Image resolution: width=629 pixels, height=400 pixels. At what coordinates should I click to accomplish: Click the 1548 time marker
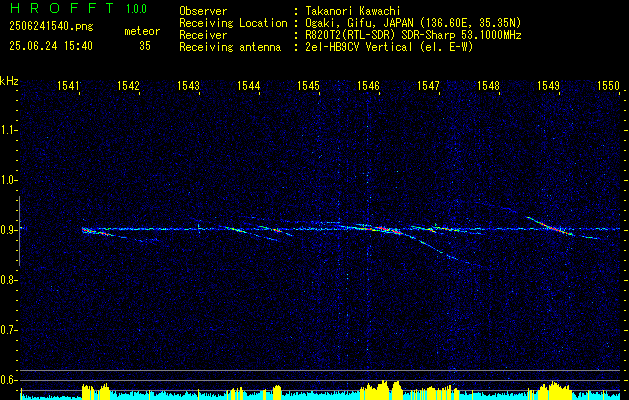[x=489, y=85]
